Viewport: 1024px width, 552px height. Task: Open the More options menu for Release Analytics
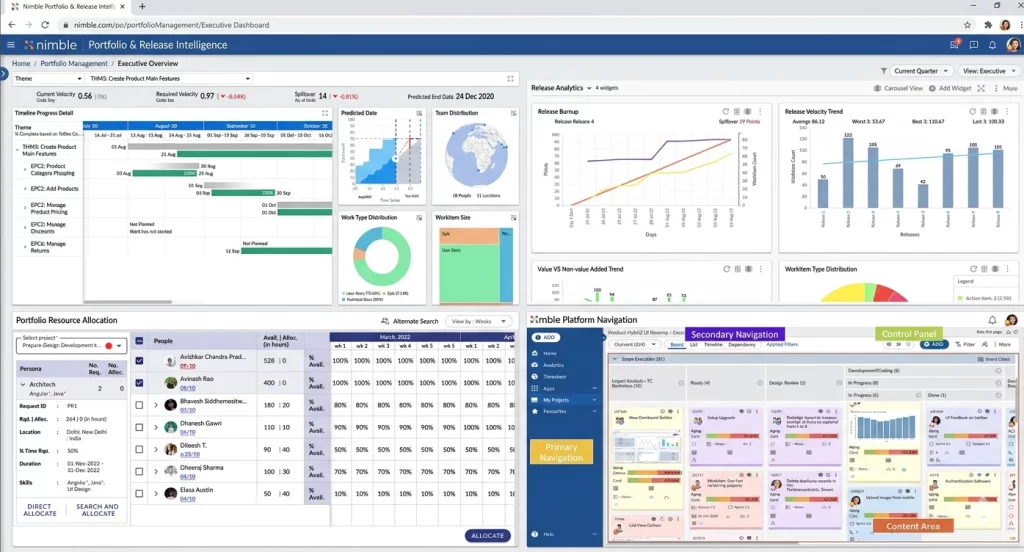[x=1006, y=88]
